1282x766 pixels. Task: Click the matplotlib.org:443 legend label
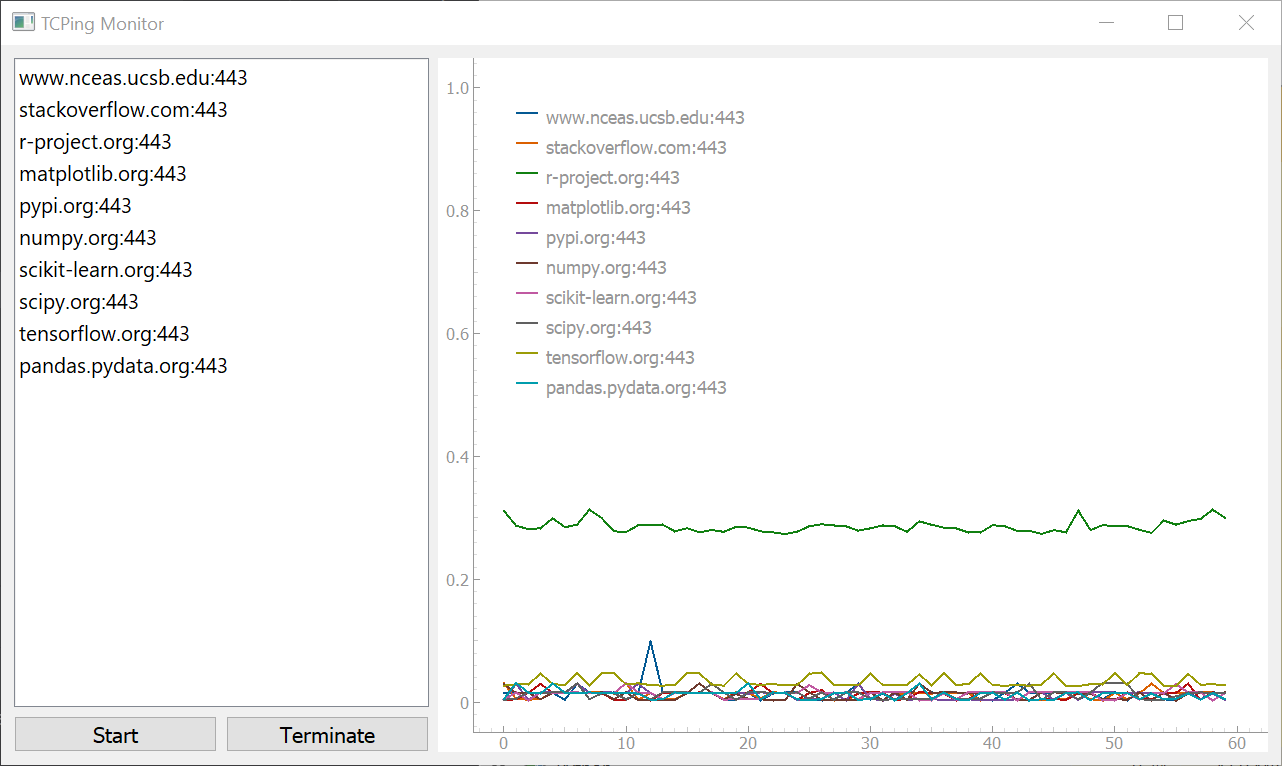tap(618, 208)
